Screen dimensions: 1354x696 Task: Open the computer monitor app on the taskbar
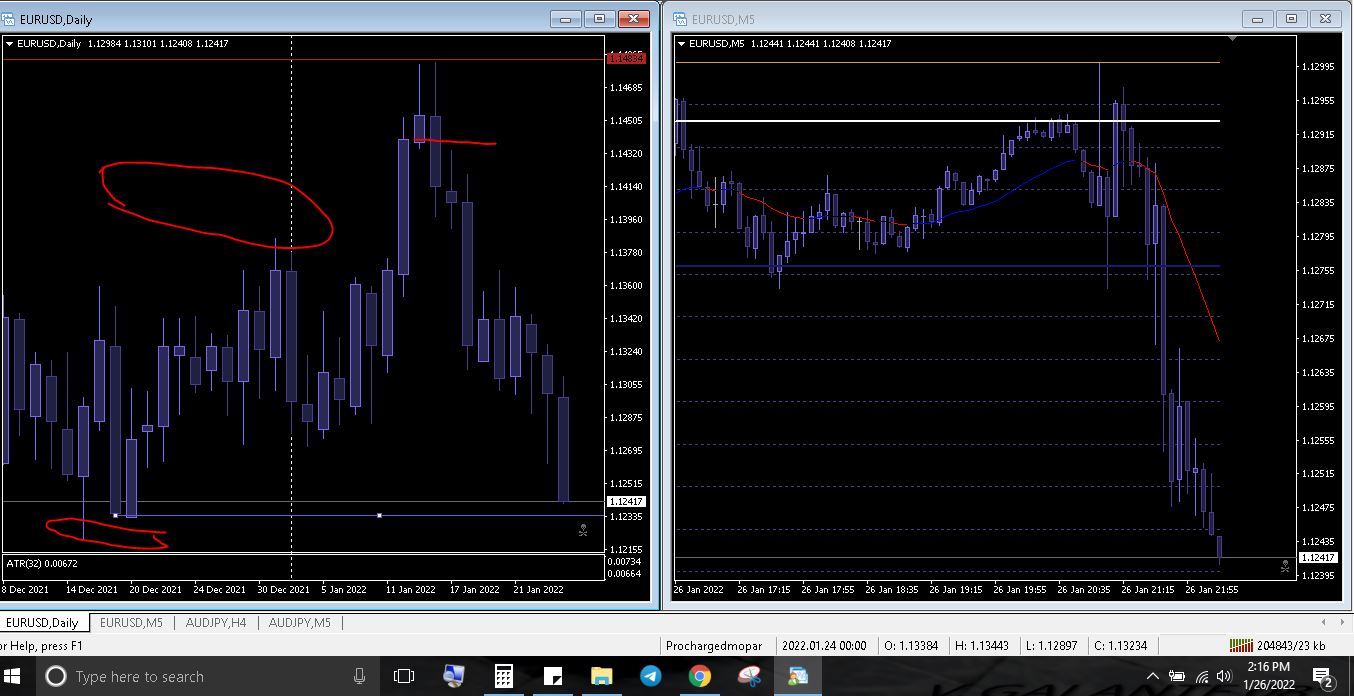454,677
